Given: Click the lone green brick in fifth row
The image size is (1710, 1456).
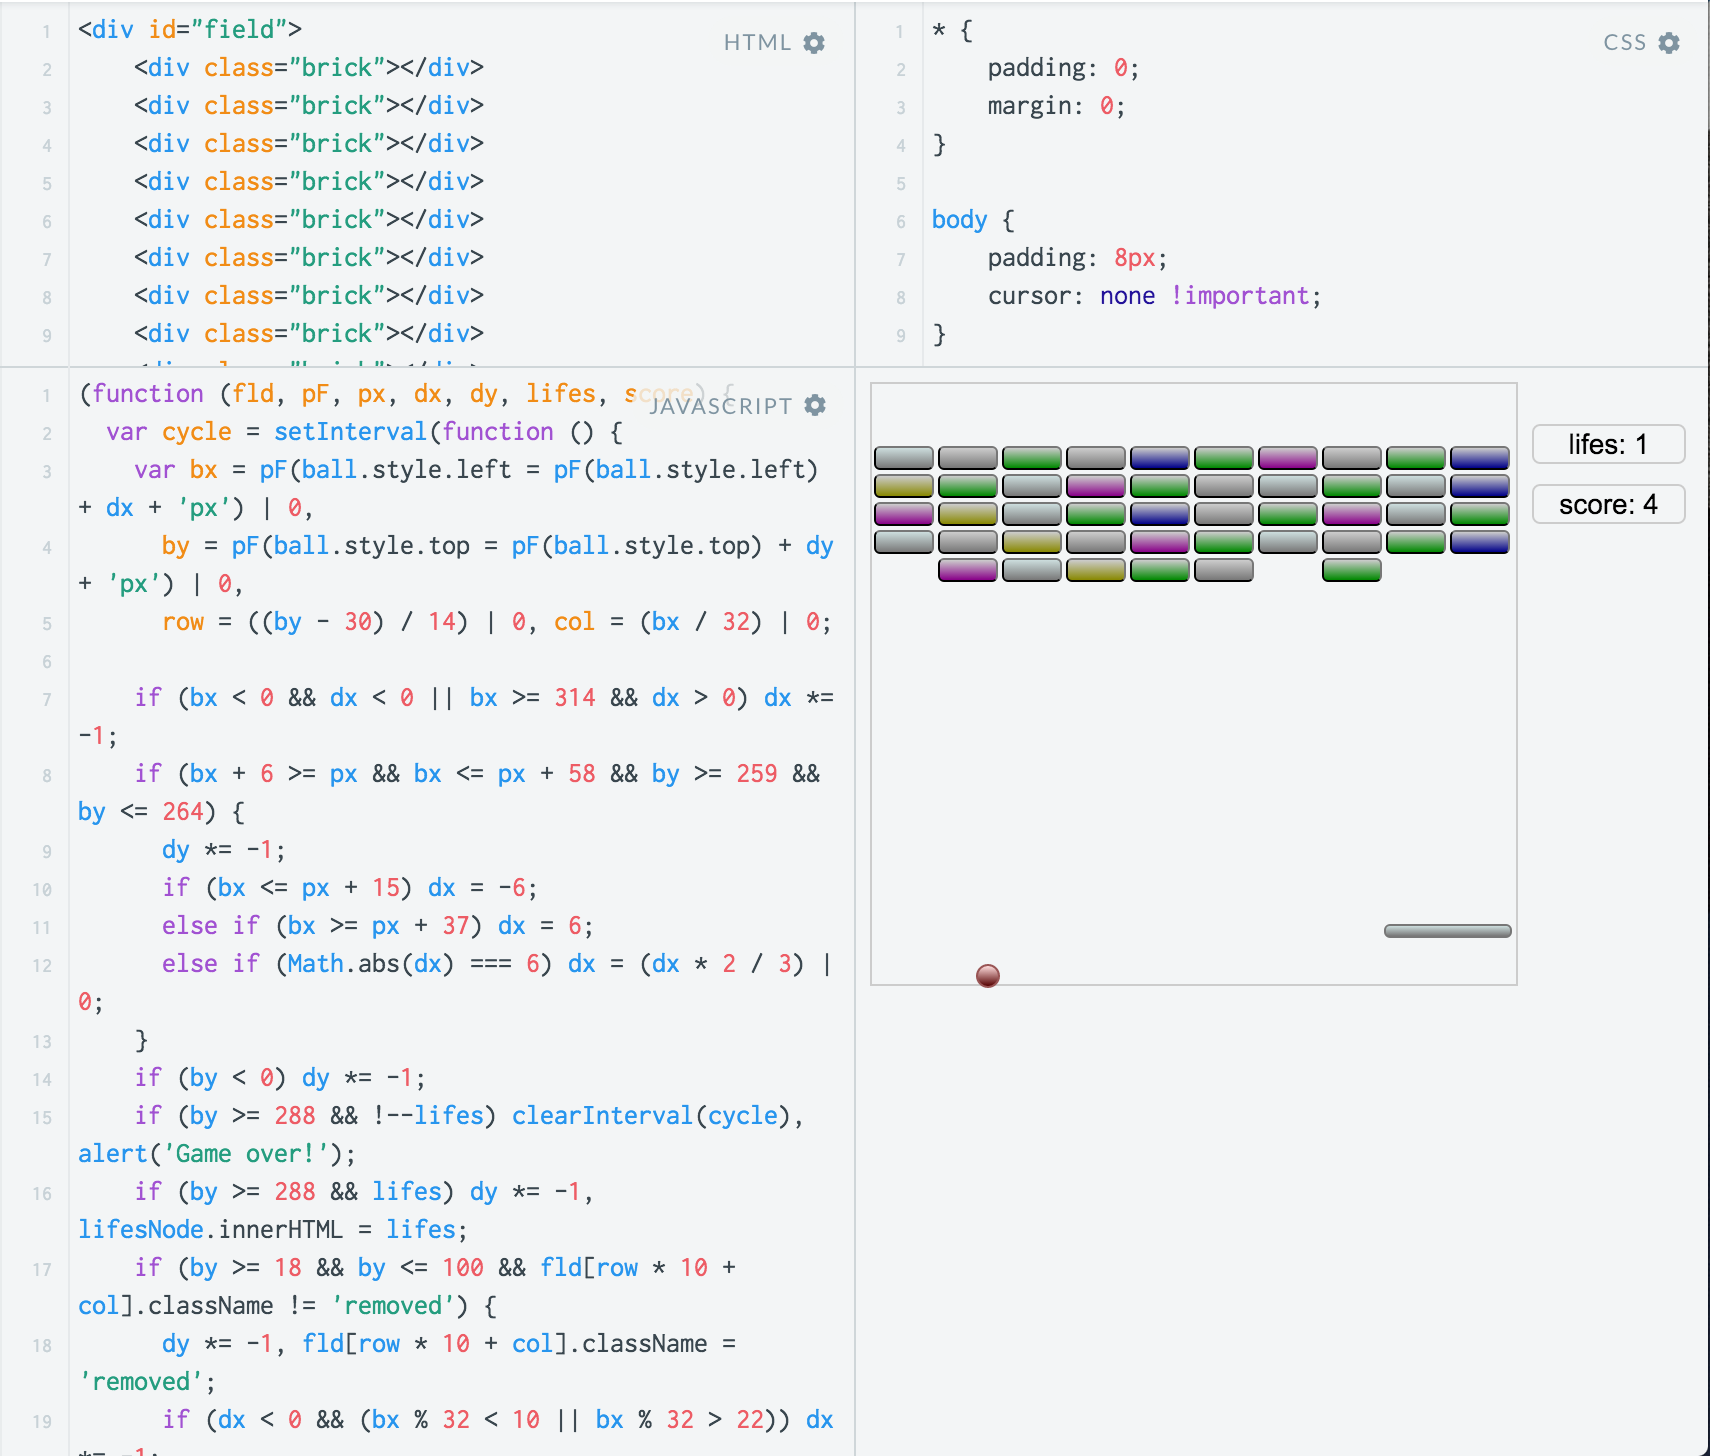Looking at the screenshot, I should coord(1351,570).
